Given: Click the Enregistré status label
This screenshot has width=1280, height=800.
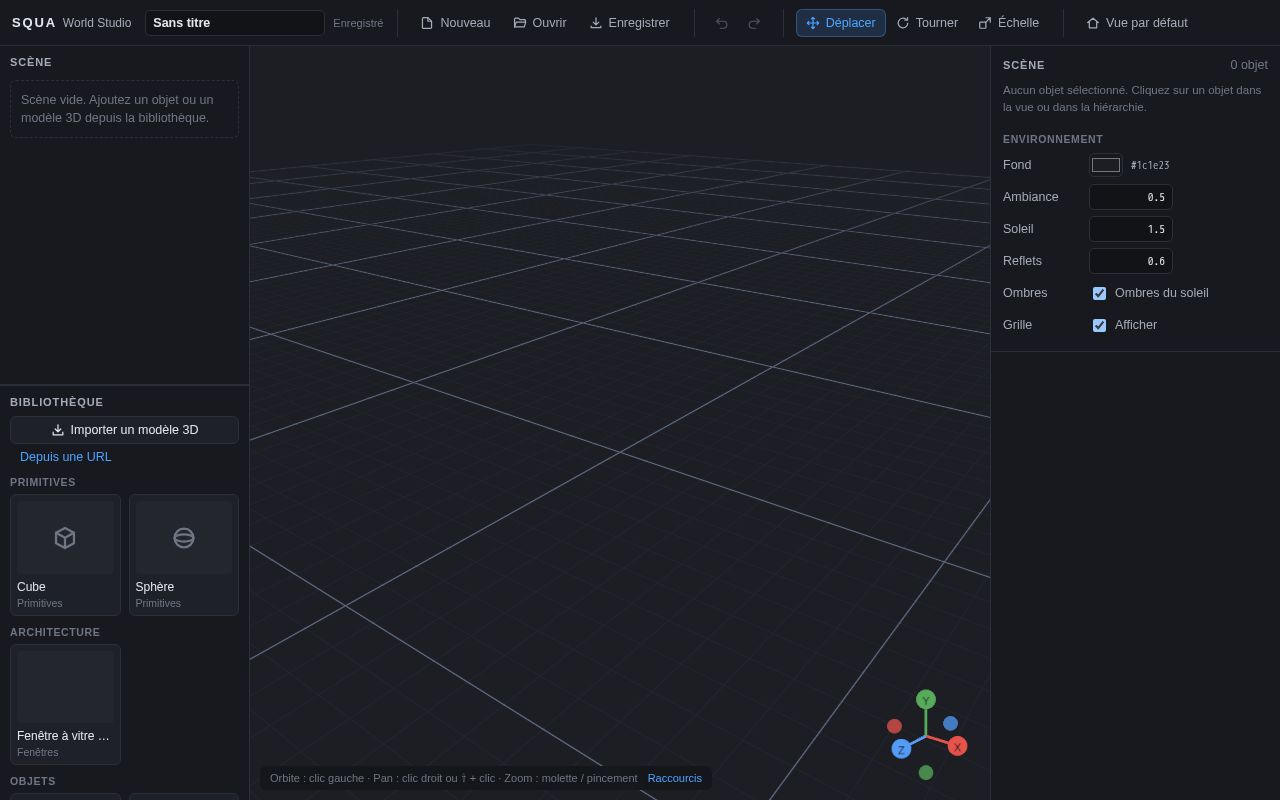Looking at the screenshot, I should [358, 23].
